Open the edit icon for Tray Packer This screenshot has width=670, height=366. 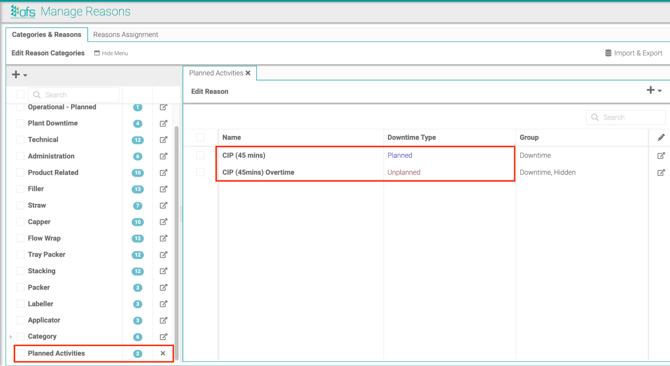[163, 255]
